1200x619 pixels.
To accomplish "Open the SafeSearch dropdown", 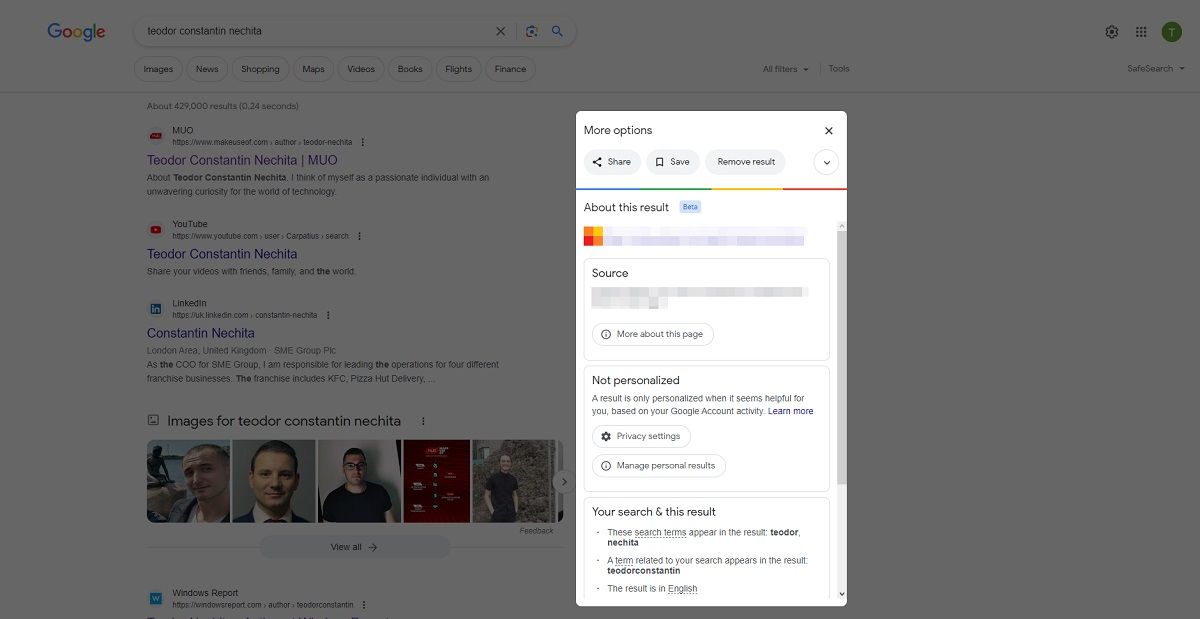I will (1155, 69).
